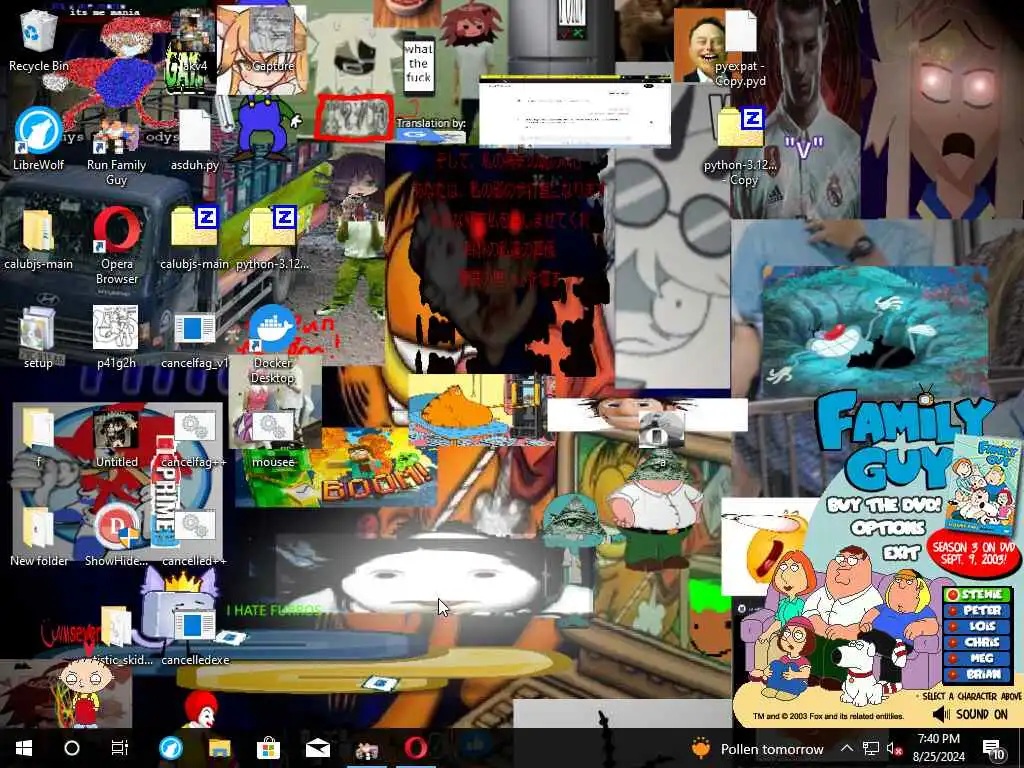
Task: Select LOIS in the Family Guy menu
Action: tap(977, 626)
